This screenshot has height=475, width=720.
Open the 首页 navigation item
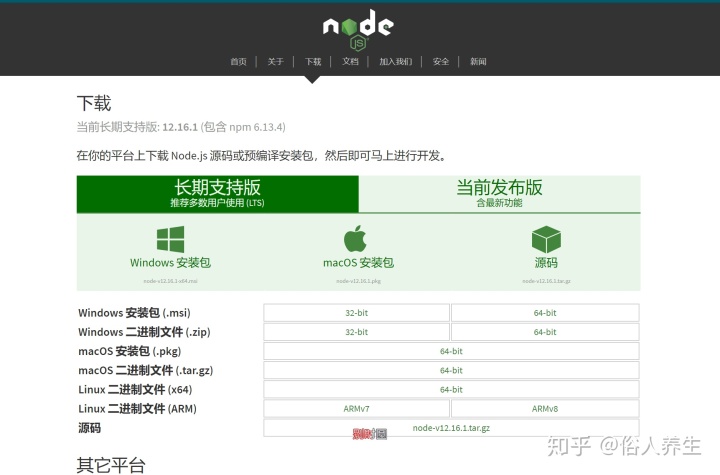tap(238, 62)
